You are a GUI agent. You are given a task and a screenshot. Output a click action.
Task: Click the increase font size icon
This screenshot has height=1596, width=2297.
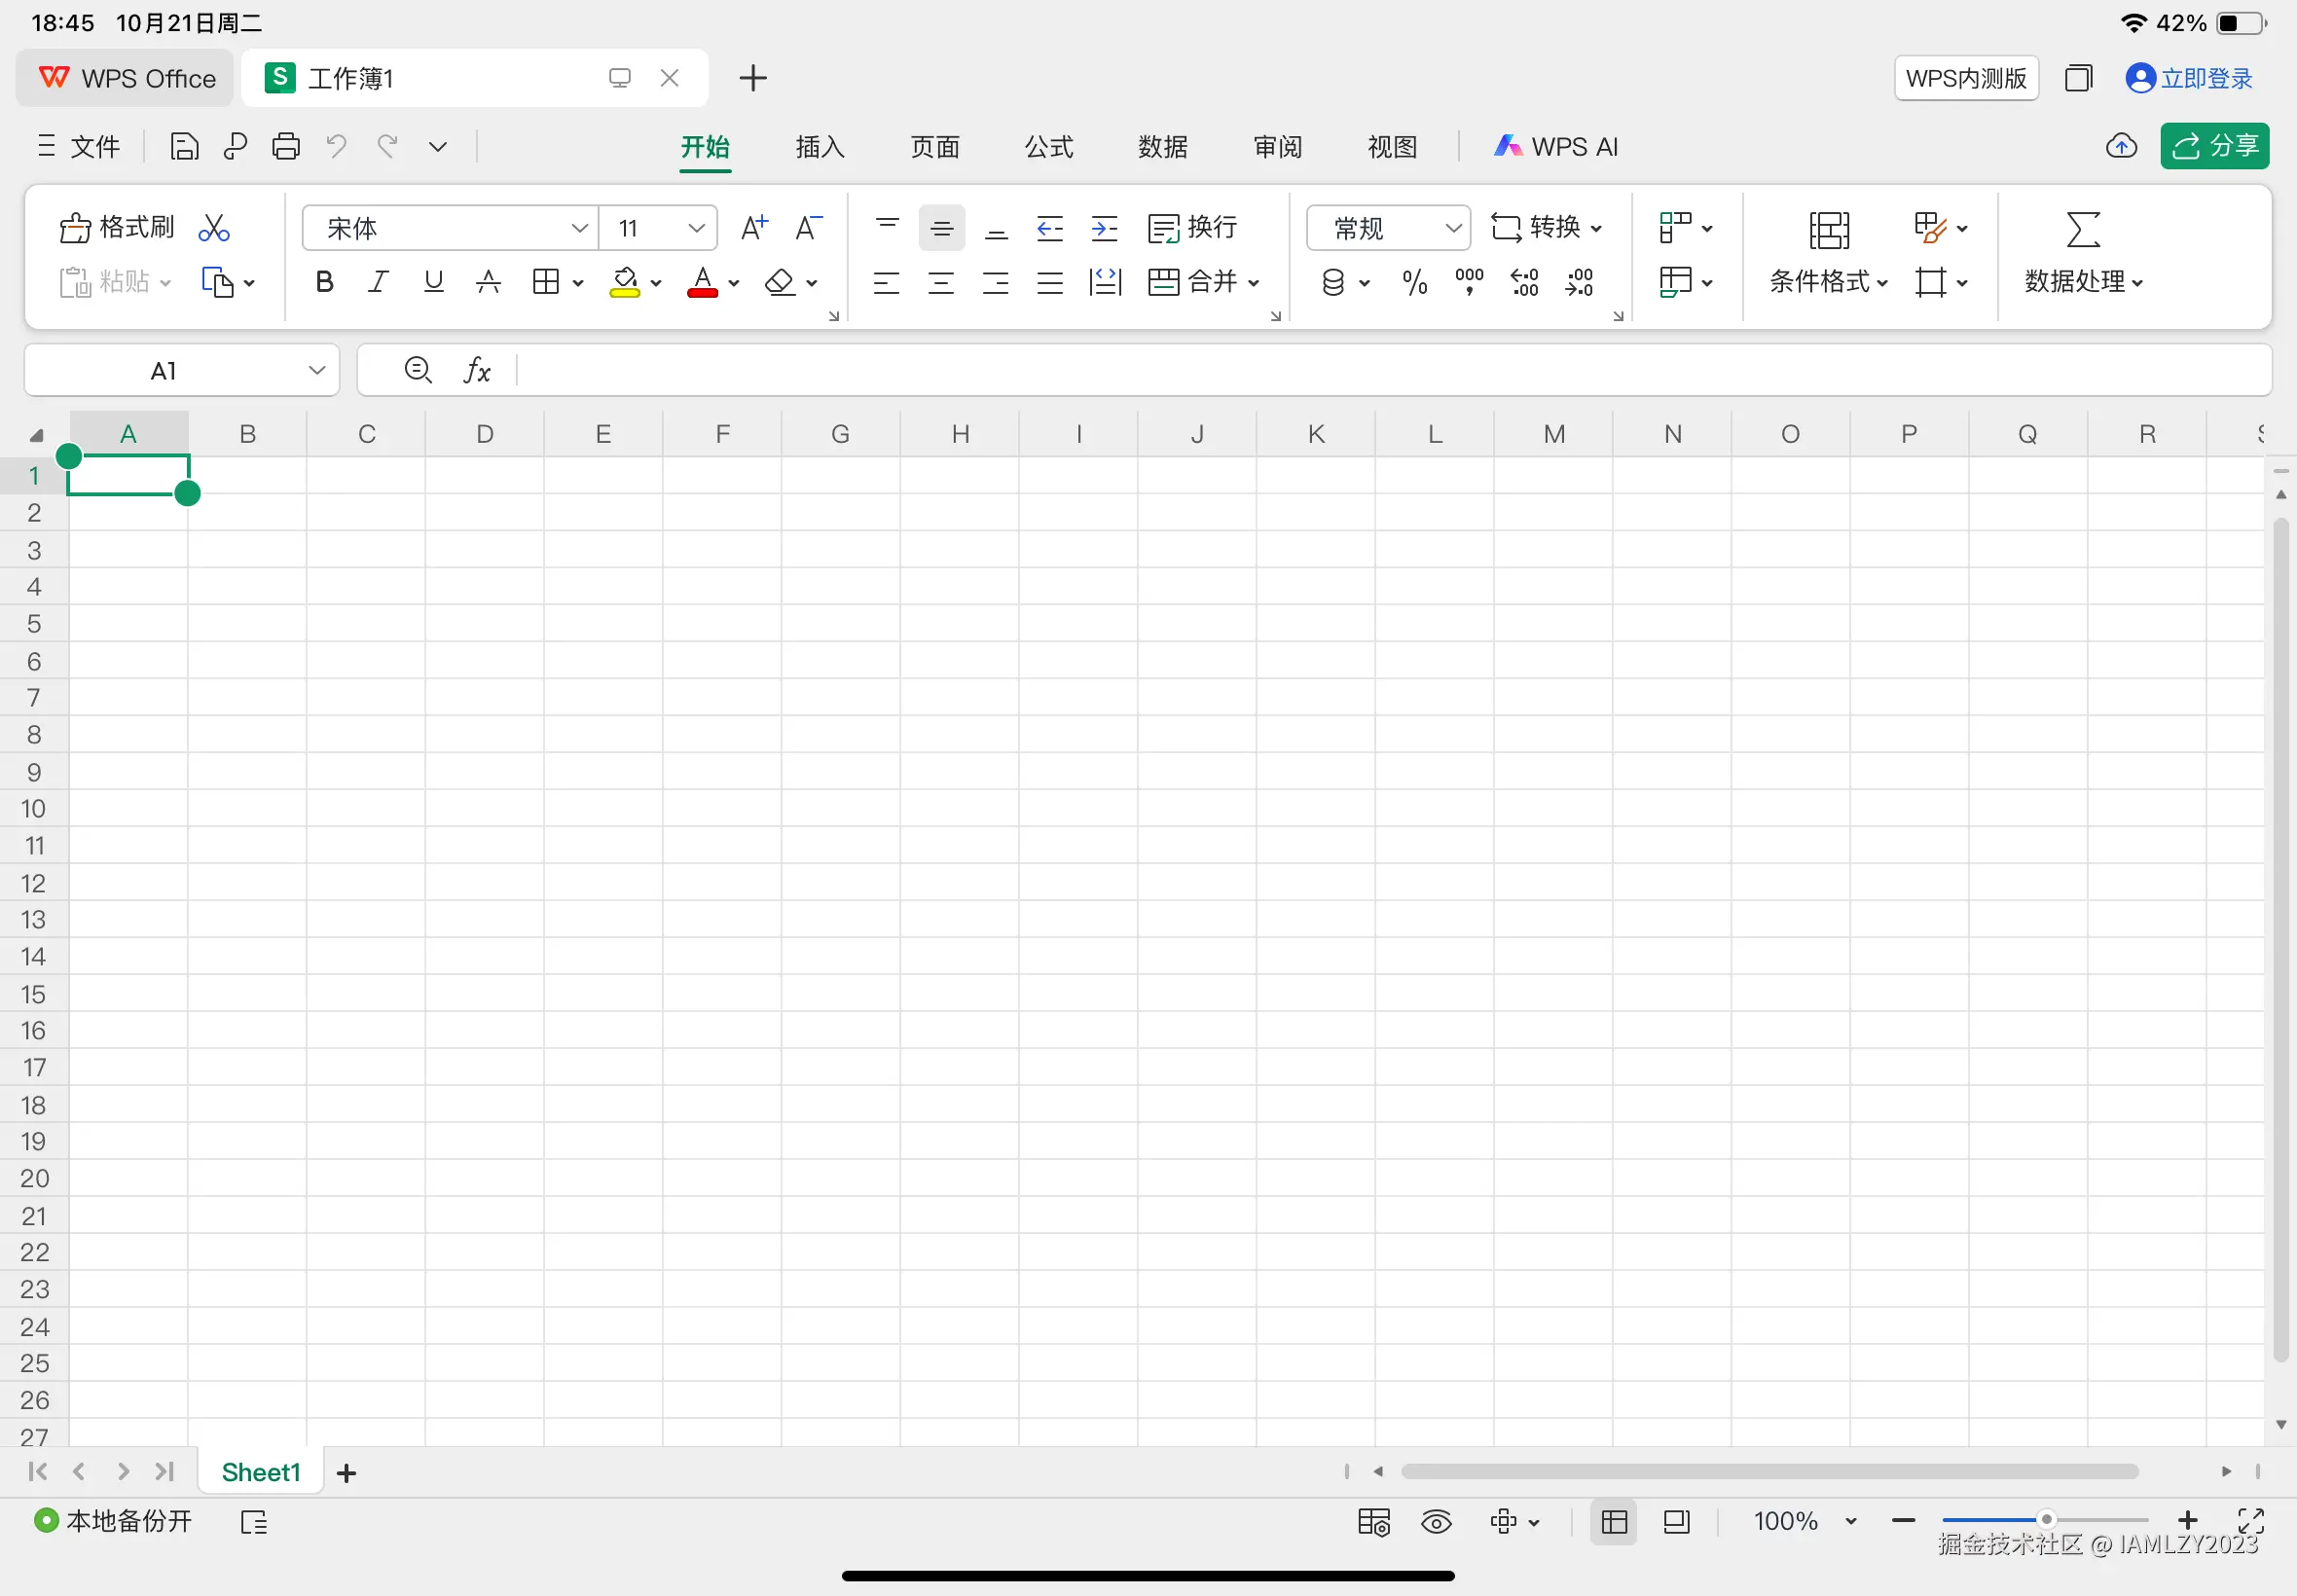pos(754,228)
